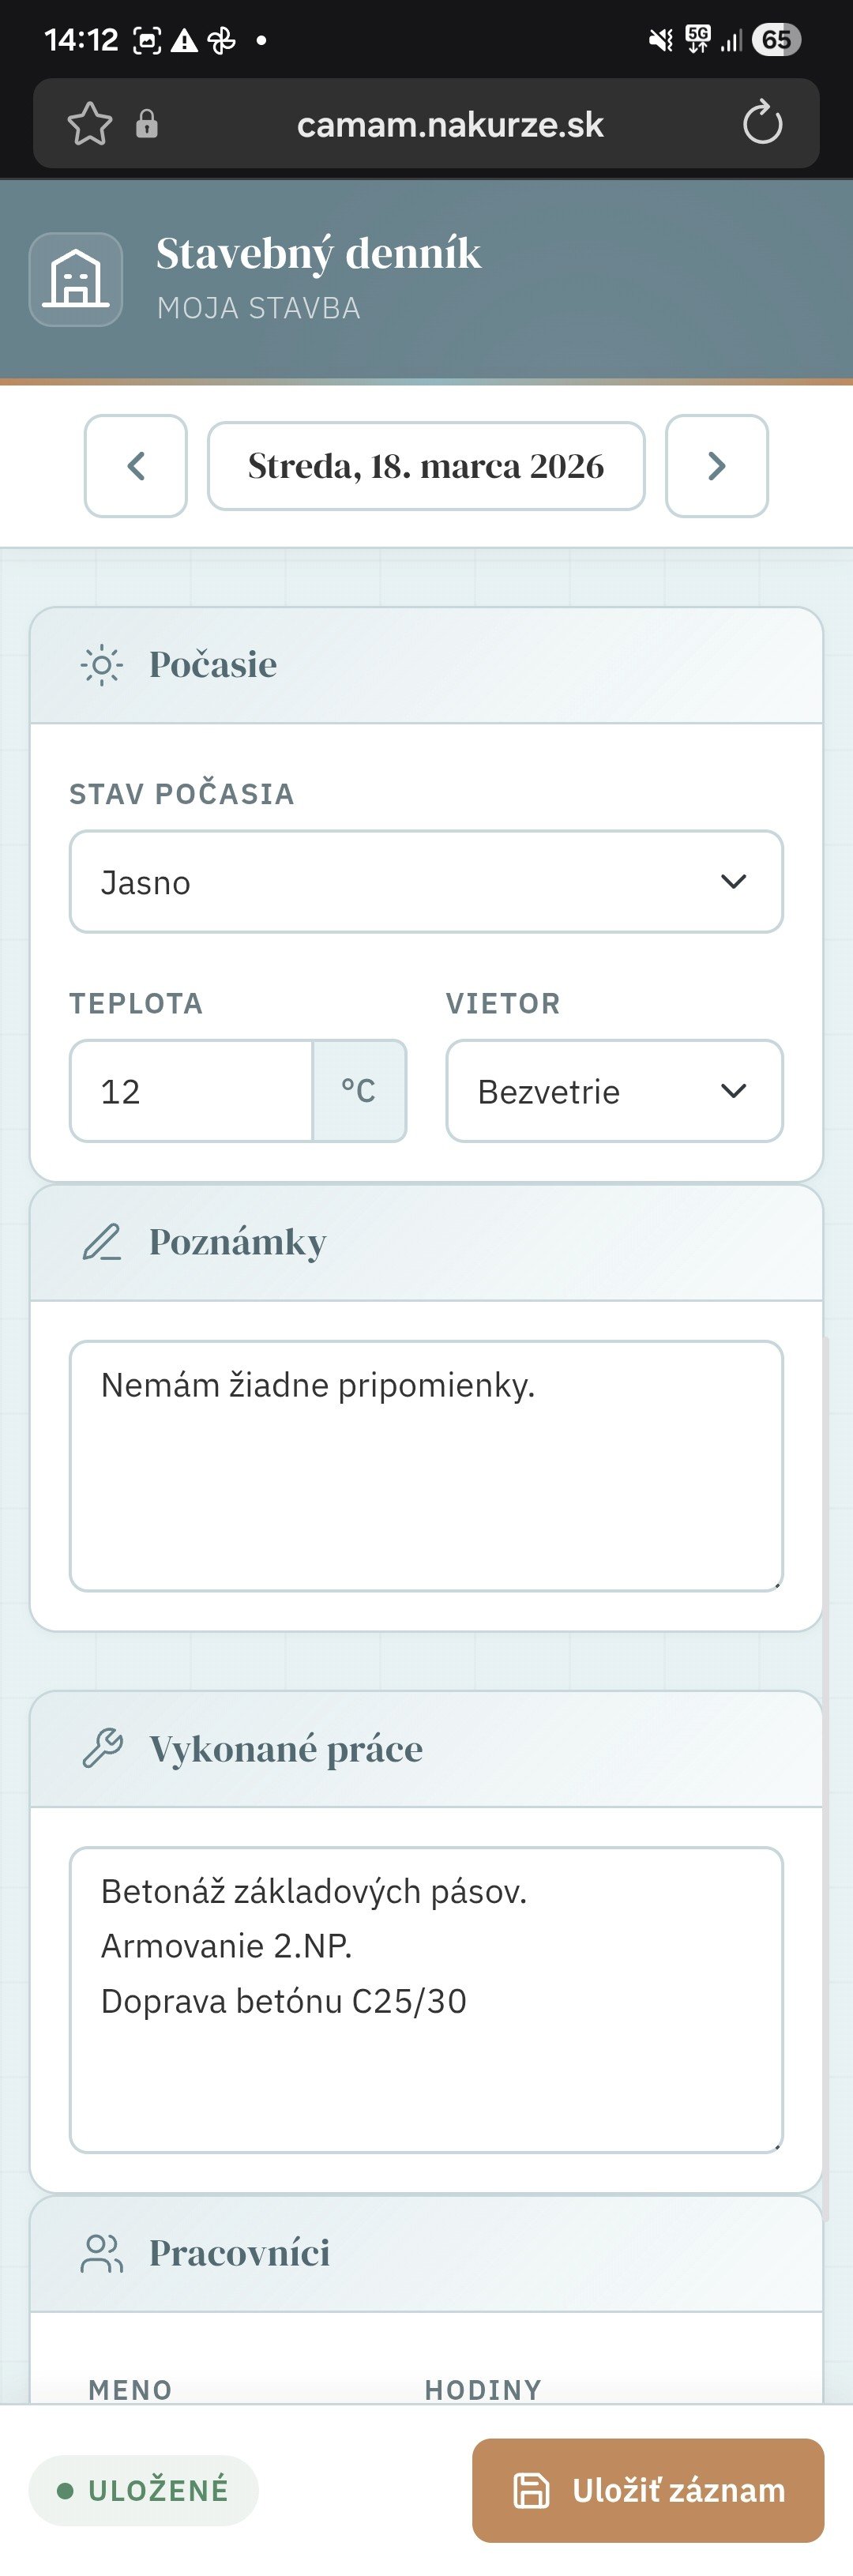Tap the building logo icon in header

pyautogui.click(x=76, y=279)
